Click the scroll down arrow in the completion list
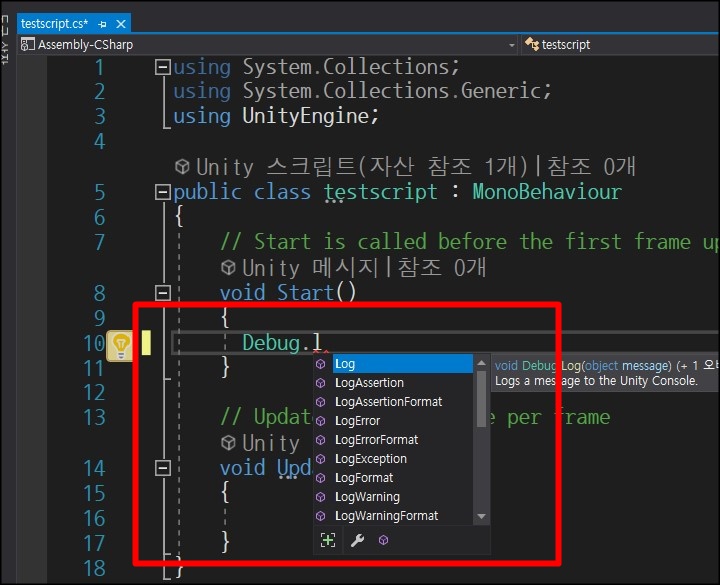Image resolution: width=720 pixels, height=585 pixels. coord(481,516)
